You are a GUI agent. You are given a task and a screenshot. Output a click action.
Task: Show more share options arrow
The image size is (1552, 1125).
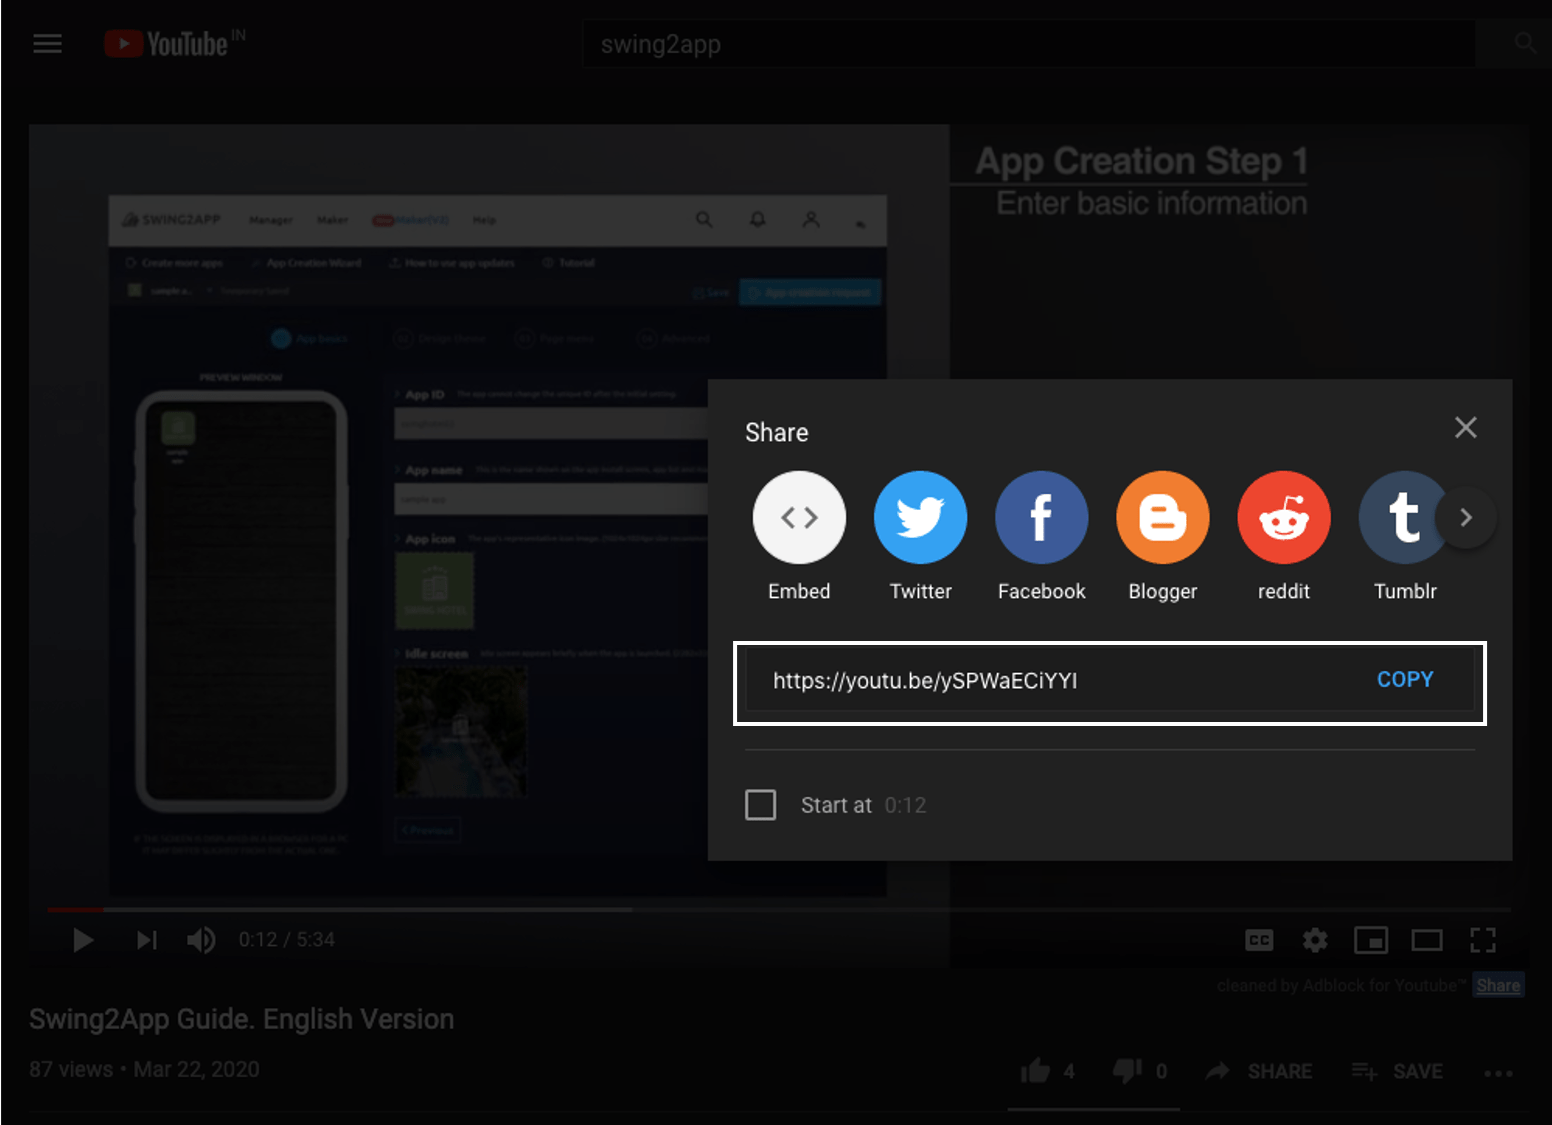pos(1466,518)
